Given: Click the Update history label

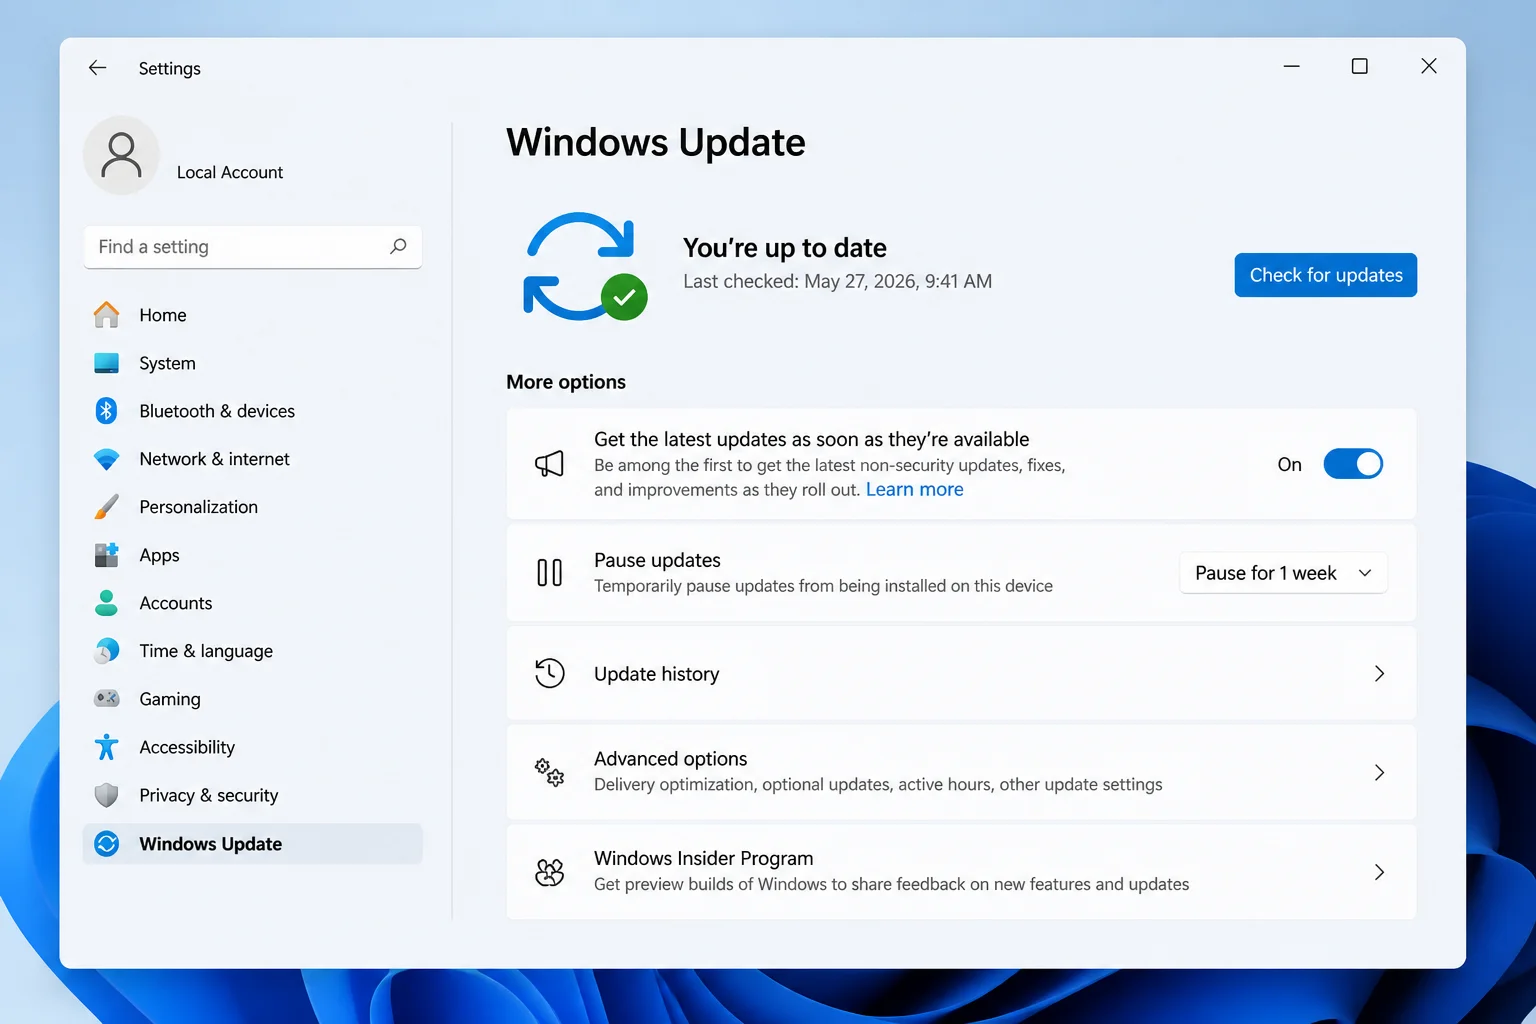Looking at the screenshot, I should pyautogui.click(x=657, y=674).
